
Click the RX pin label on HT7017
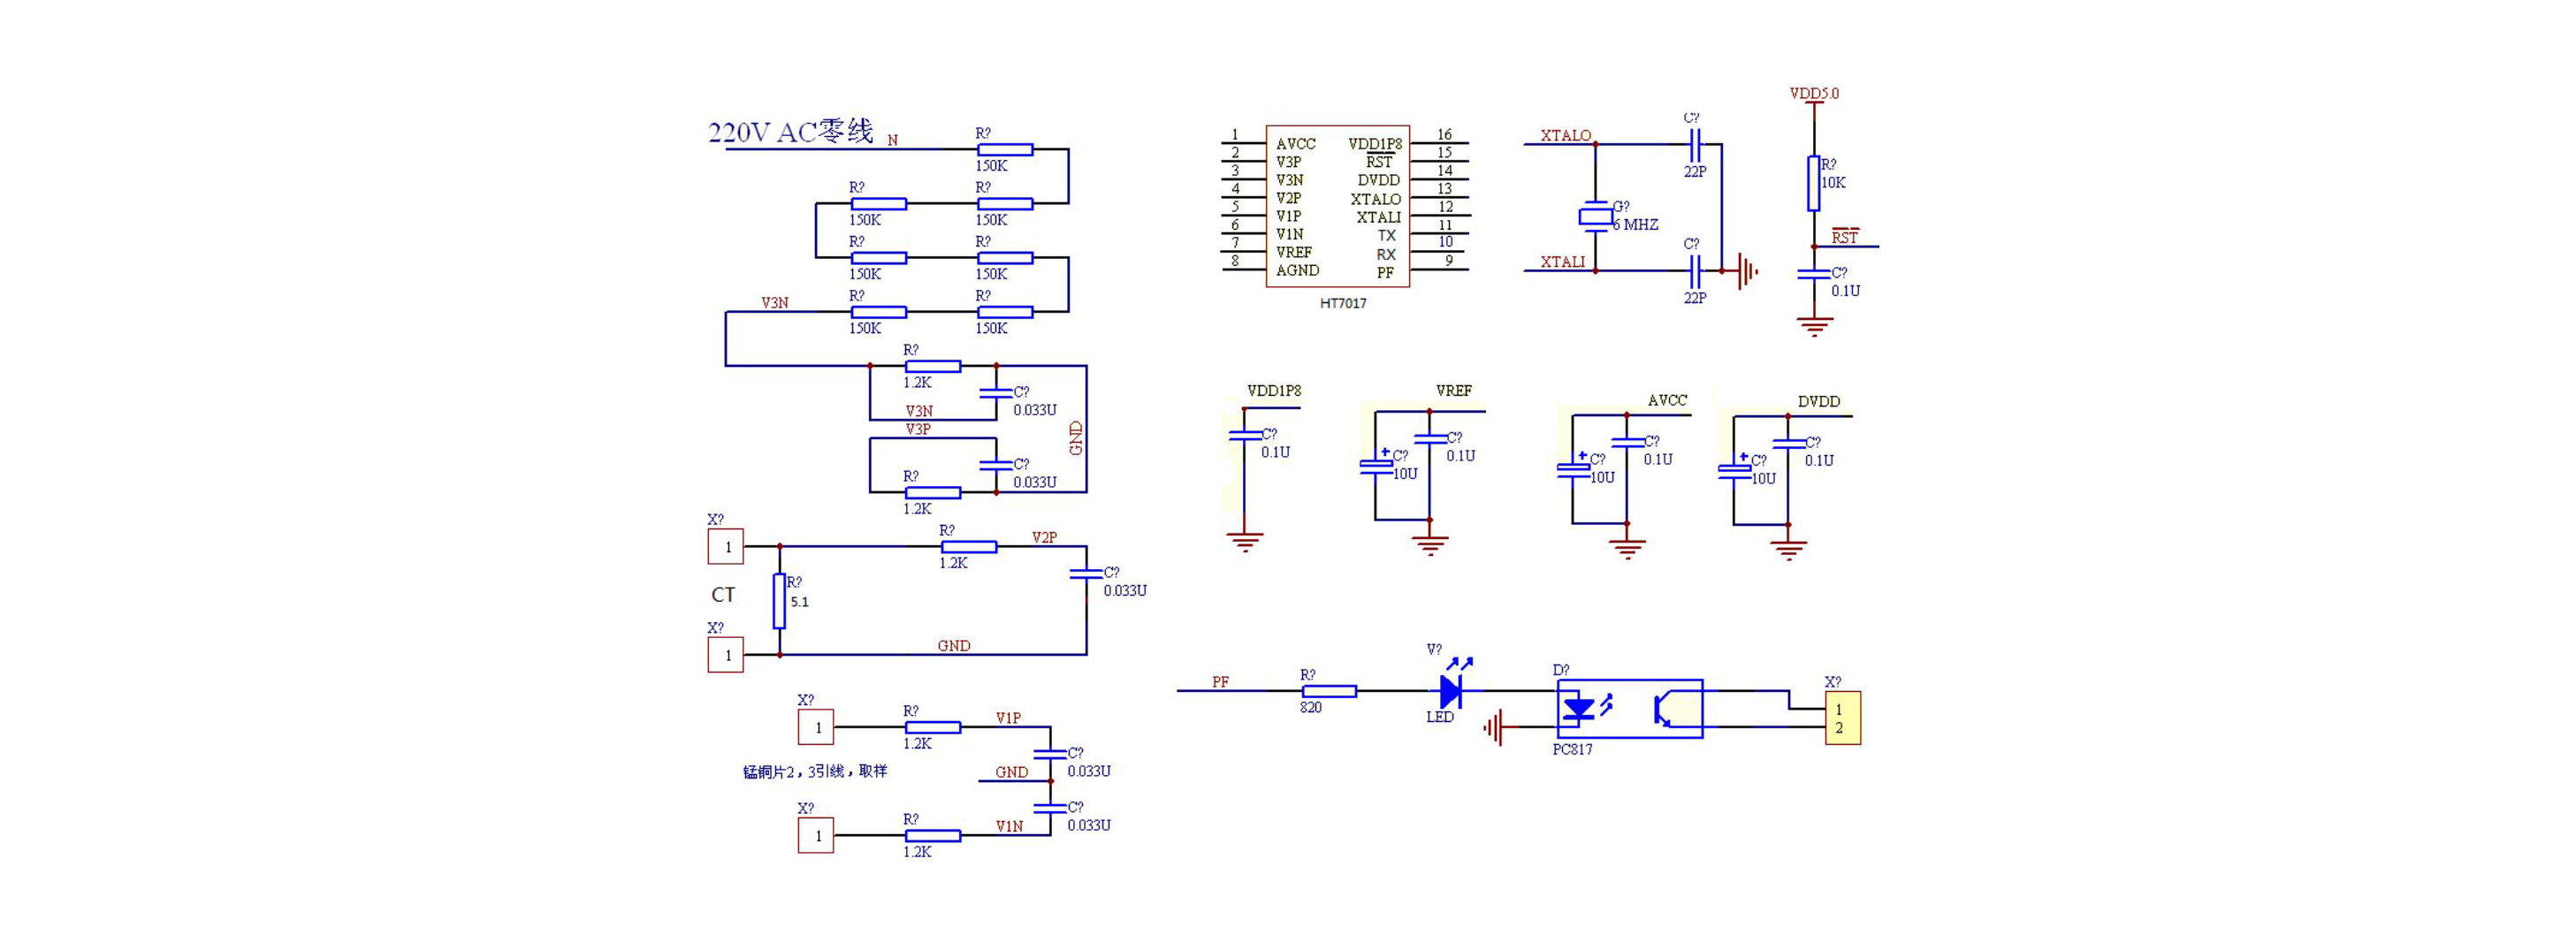tap(1386, 255)
